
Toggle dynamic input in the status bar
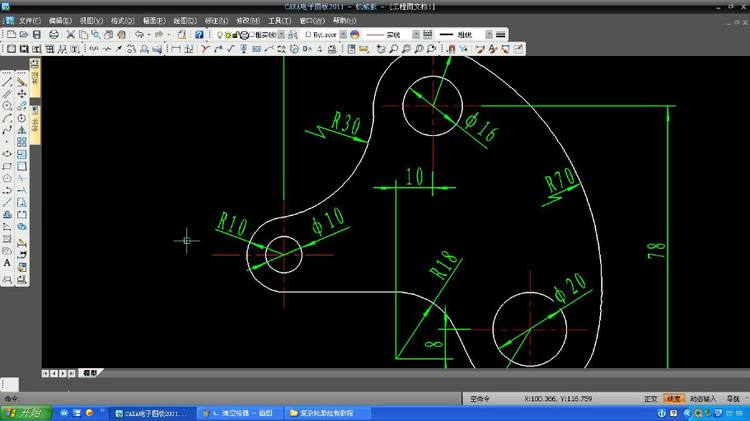703,399
